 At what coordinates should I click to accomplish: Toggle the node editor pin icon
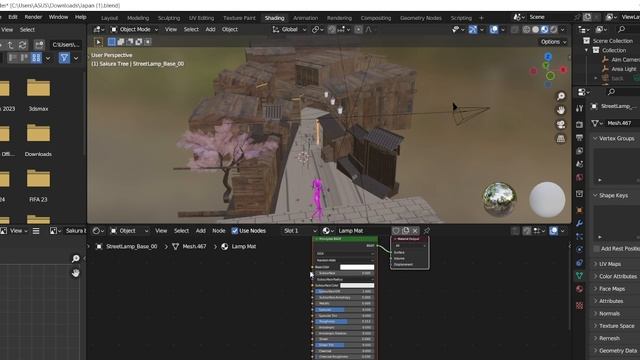[x=427, y=231]
